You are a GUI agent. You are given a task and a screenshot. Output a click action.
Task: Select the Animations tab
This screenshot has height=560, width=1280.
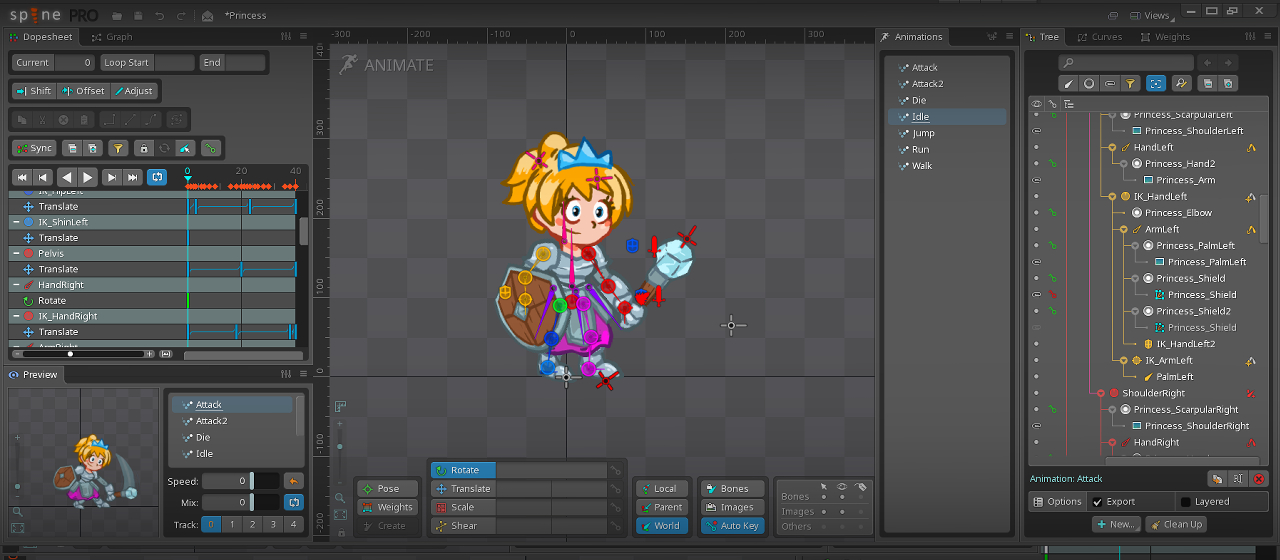pos(912,37)
